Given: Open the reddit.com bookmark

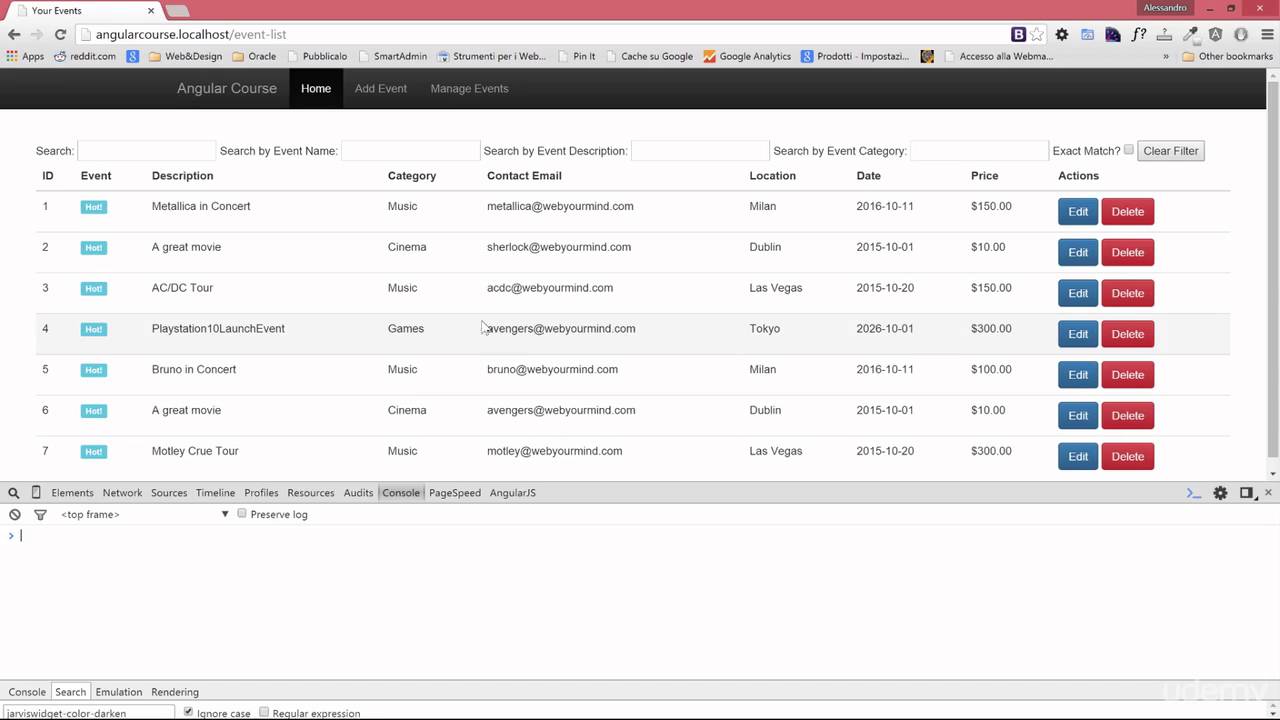Looking at the screenshot, I should coord(84,56).
